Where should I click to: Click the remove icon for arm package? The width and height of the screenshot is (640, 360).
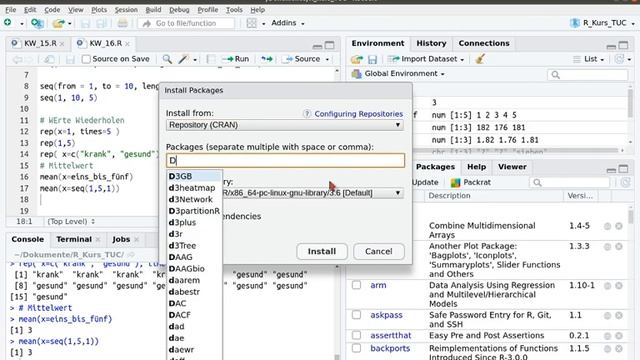click(x=619, y=286)
